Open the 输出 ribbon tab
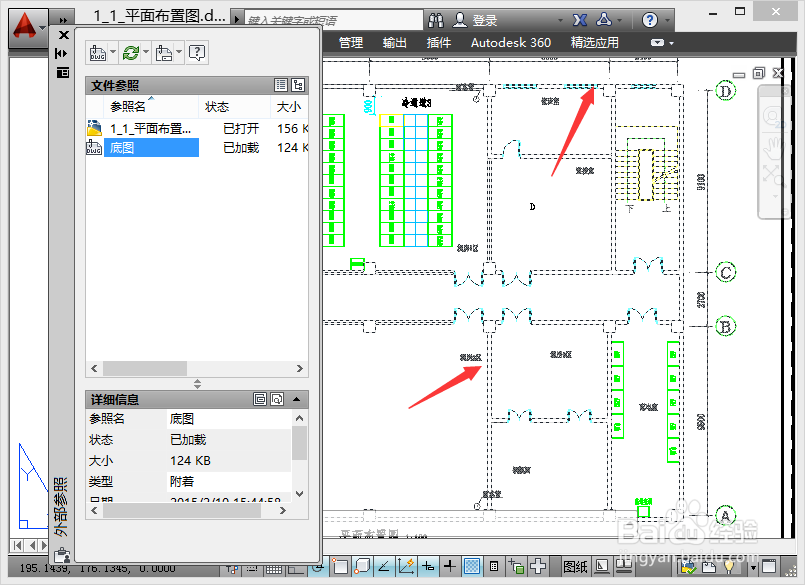This screenshot has height=585, width=805. [395, 43]
